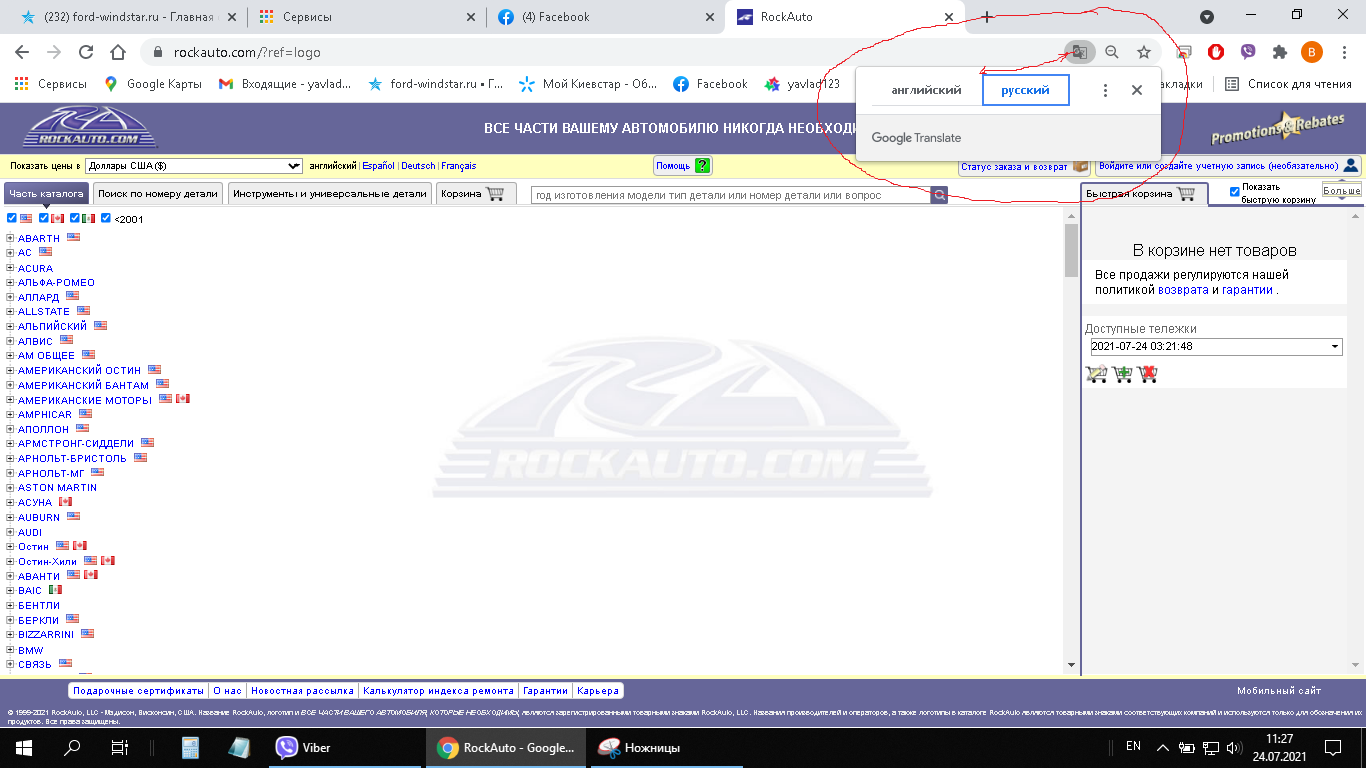Open the Chrome extensions puzzle icon

pyautogui.click(x=1279, y=52)
